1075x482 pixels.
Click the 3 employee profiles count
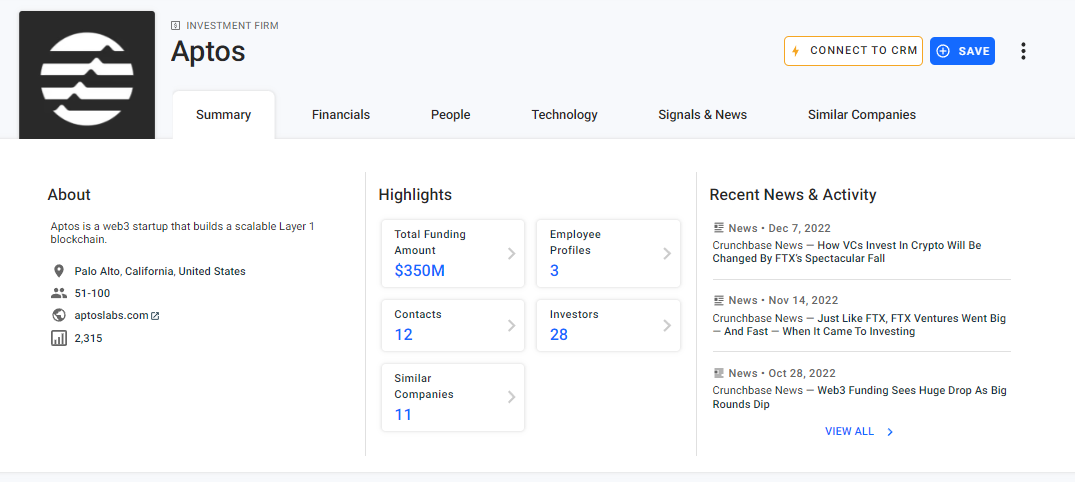tap(554, 271)
